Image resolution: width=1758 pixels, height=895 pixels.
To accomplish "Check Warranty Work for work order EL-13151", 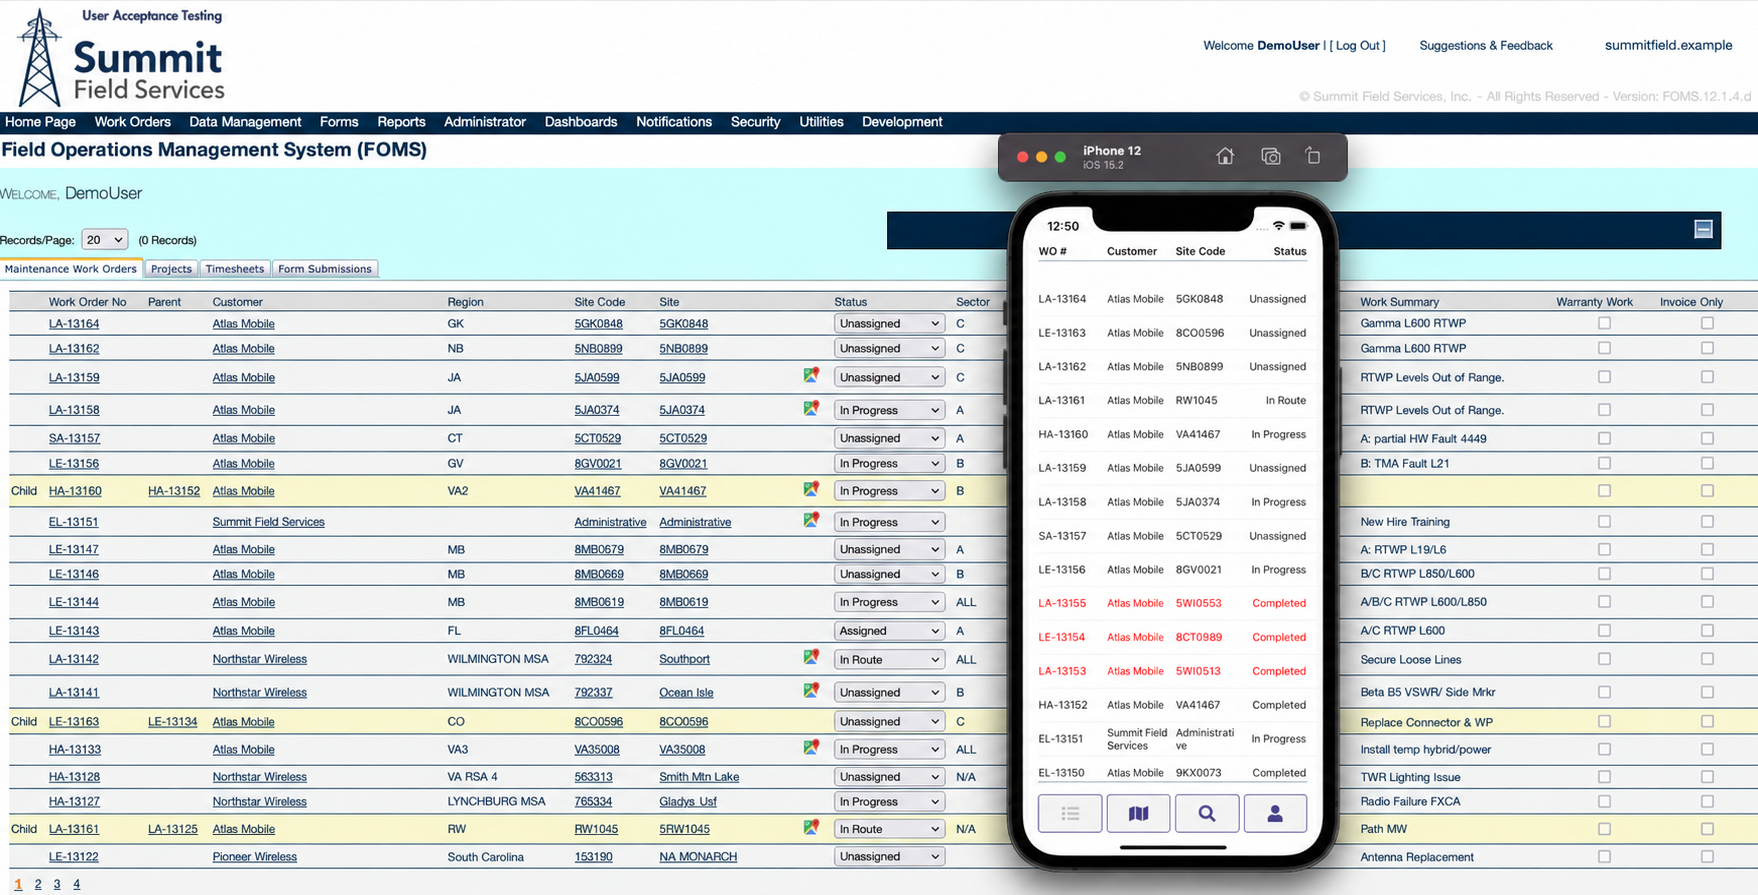I will 1604,521.
